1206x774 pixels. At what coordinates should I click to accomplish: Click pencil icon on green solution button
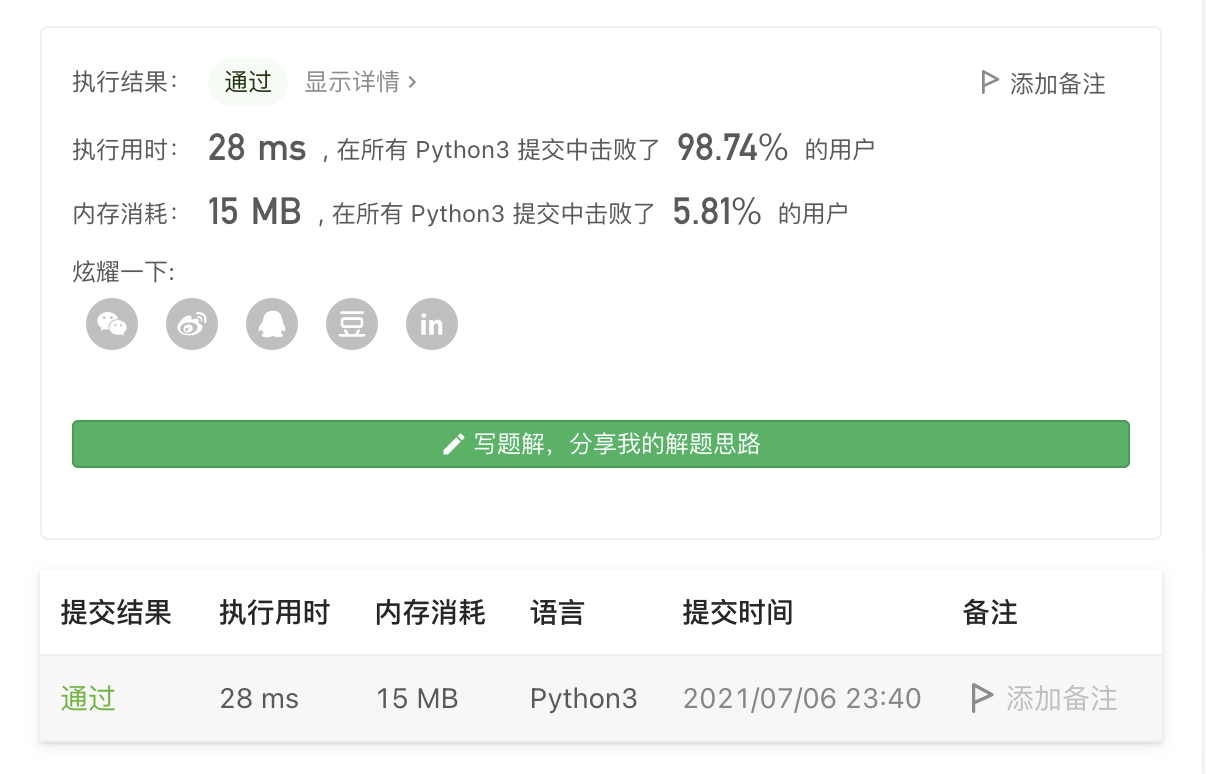click(x=454, y=444)
